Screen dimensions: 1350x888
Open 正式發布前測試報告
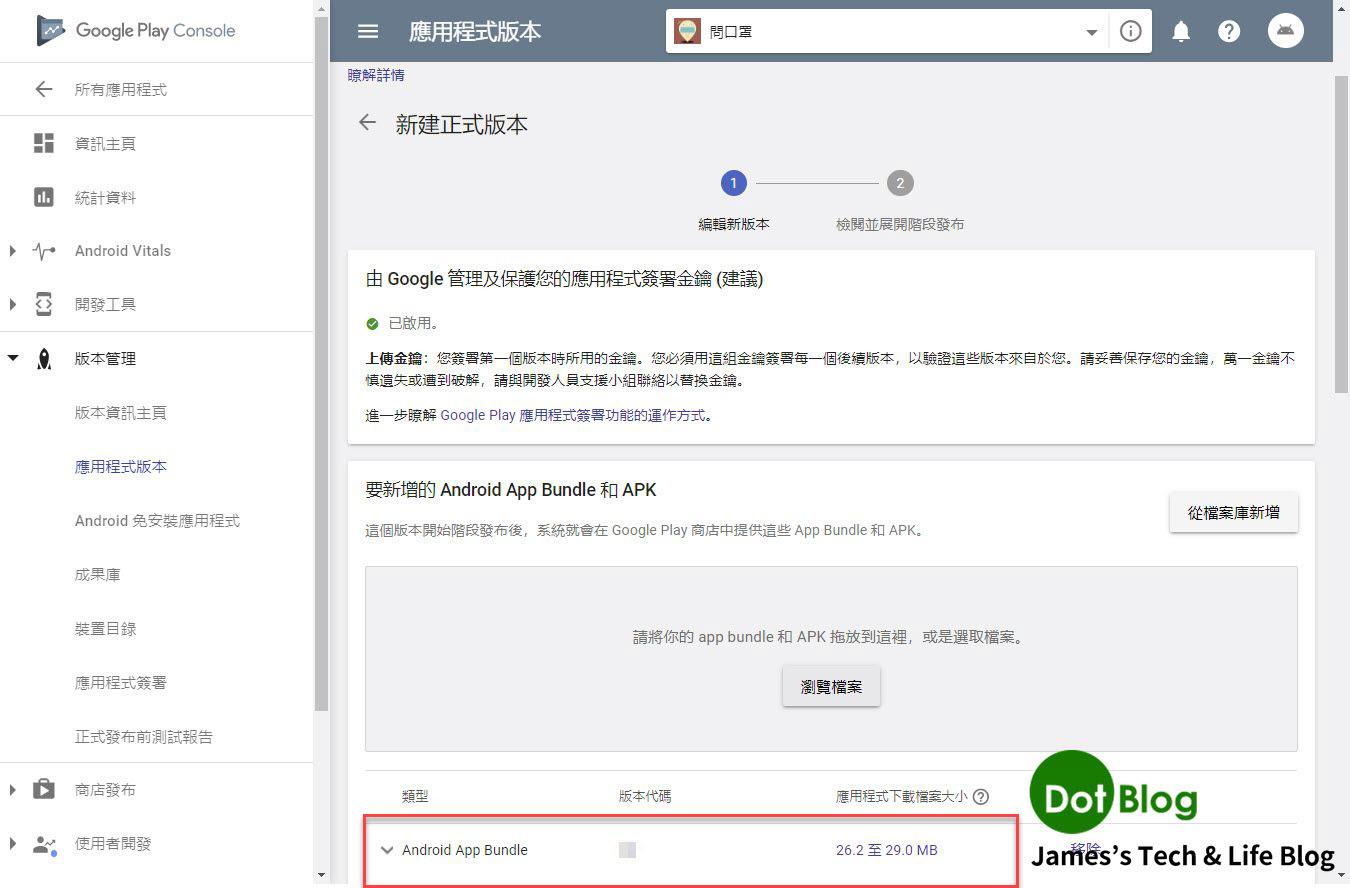pos(144,737)
